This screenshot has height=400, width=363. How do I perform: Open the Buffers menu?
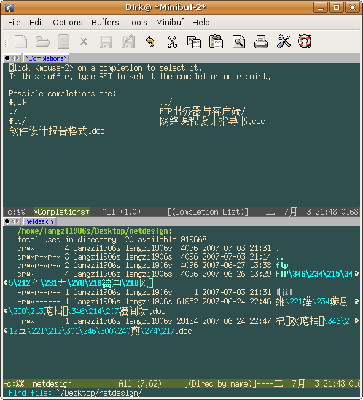[x=105, y=22]
